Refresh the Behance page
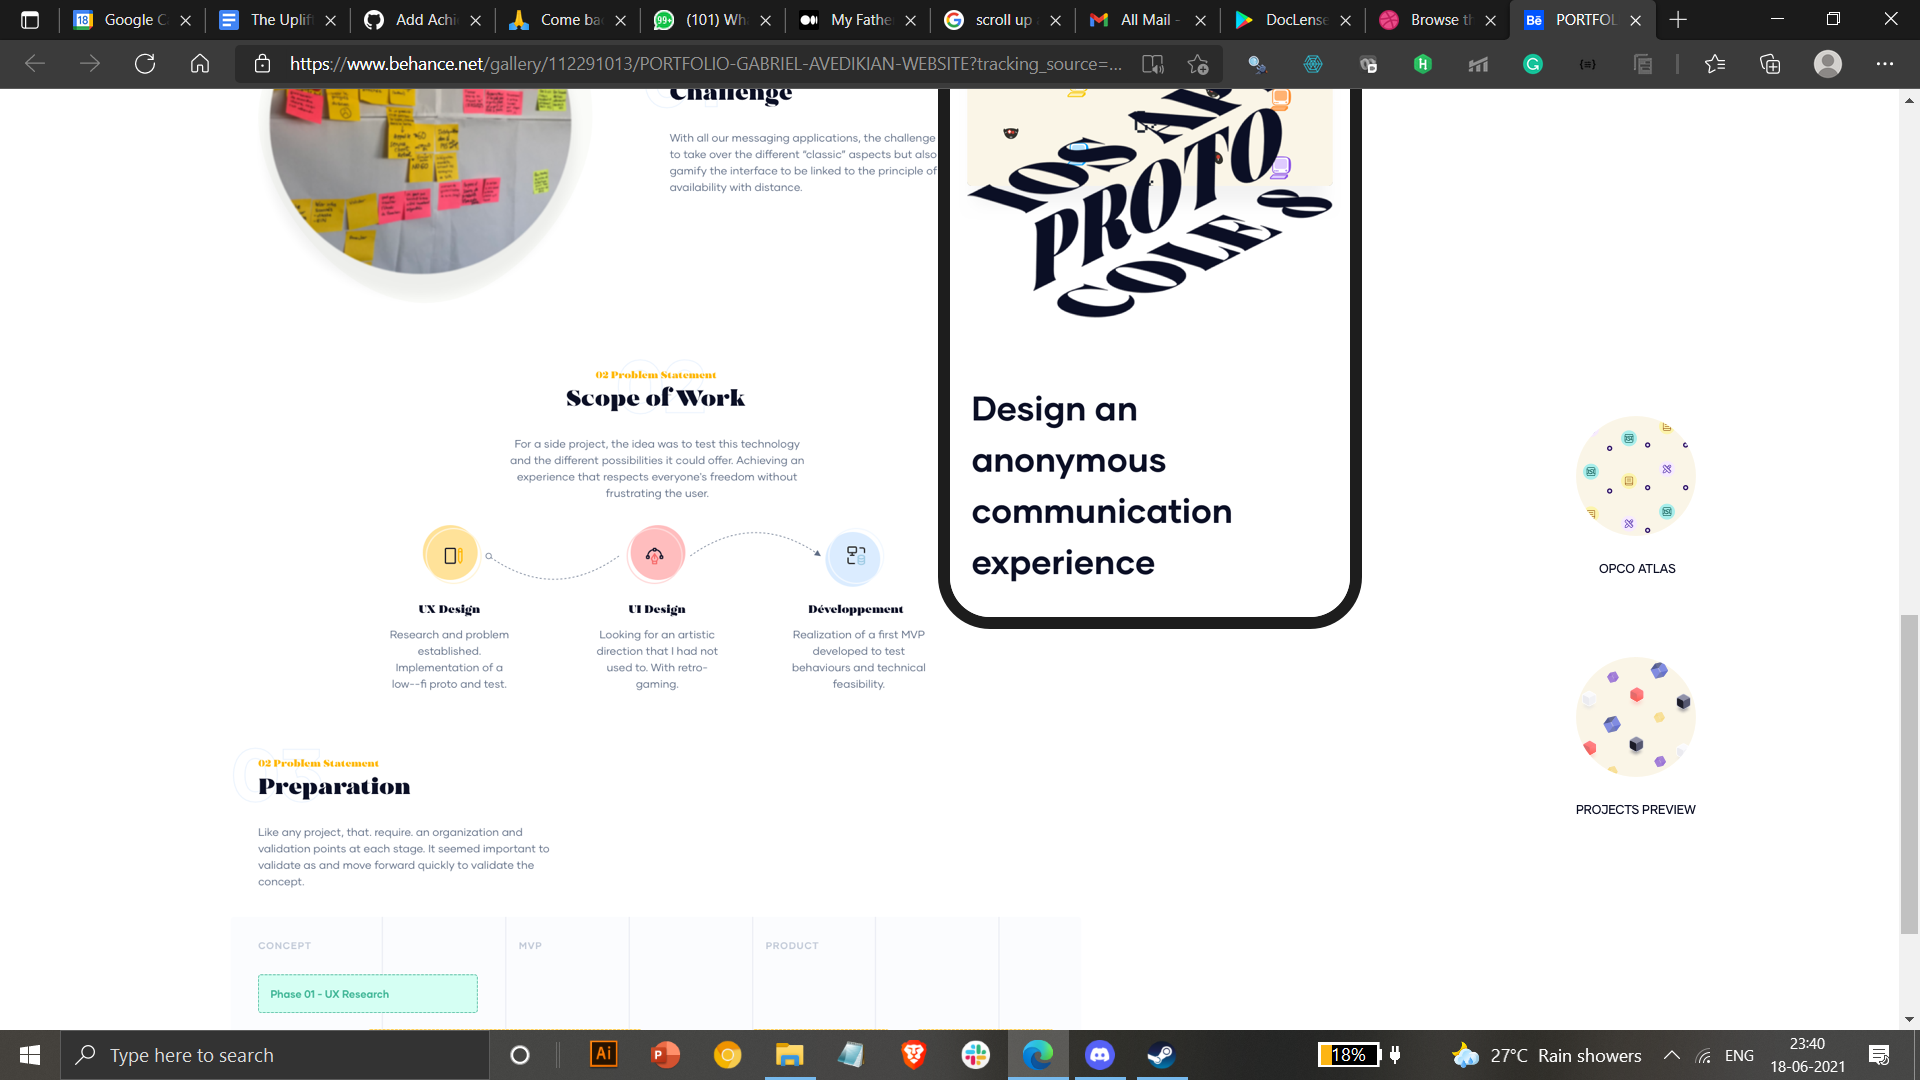Image resolution: width=1920 pixels, height=1080 pixels. (146, 64)
